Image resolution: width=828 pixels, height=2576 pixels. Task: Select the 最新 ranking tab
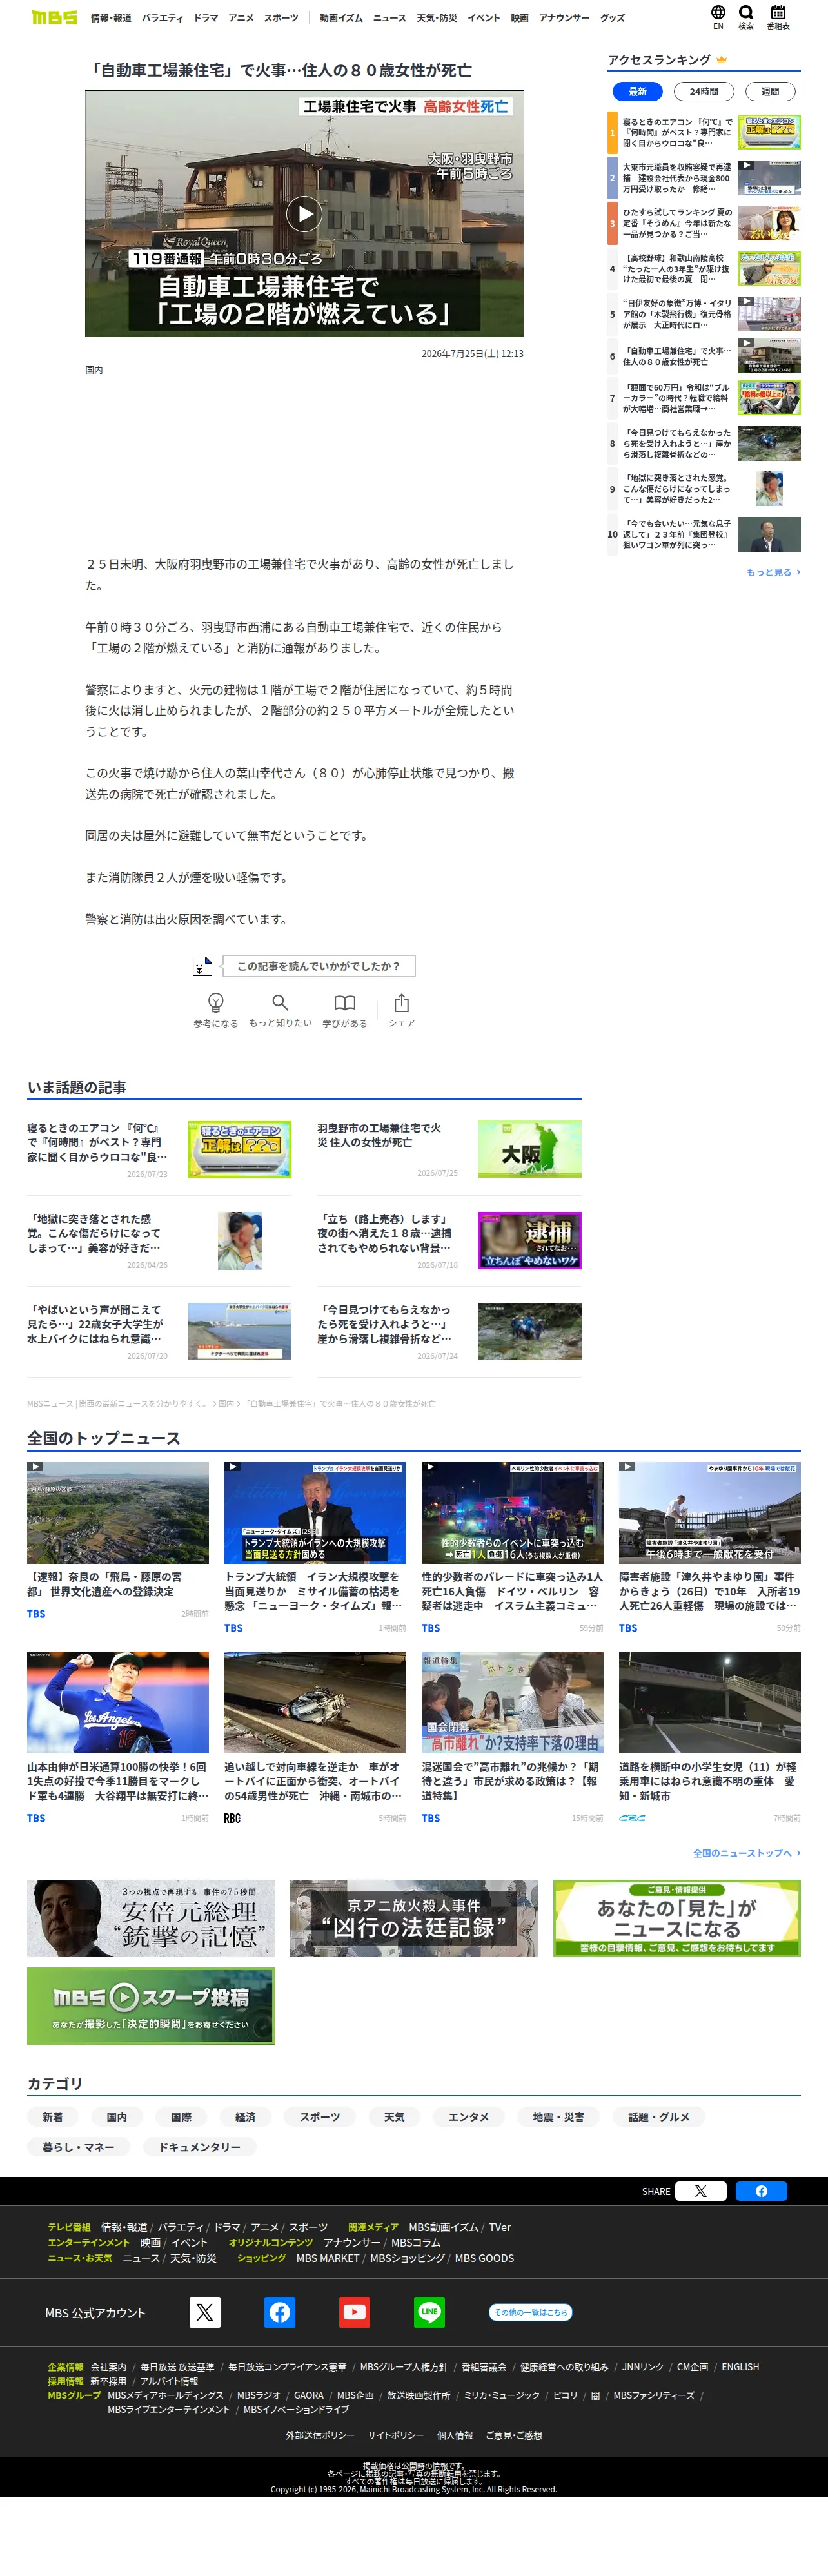[x=637, y=91]
